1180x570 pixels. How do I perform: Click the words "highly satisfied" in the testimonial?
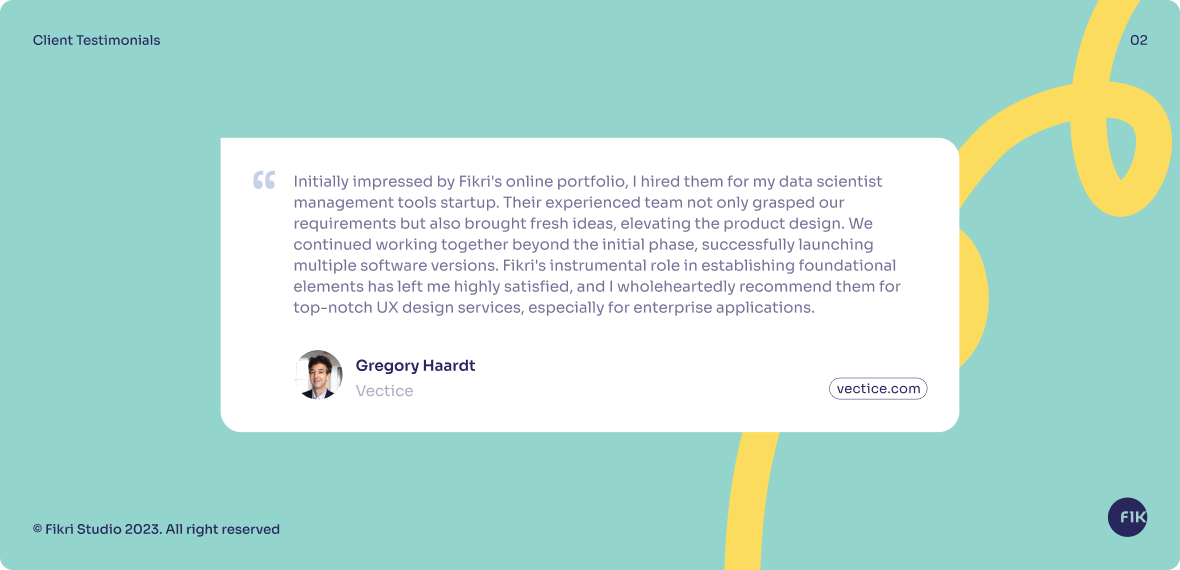click(511, 287)
